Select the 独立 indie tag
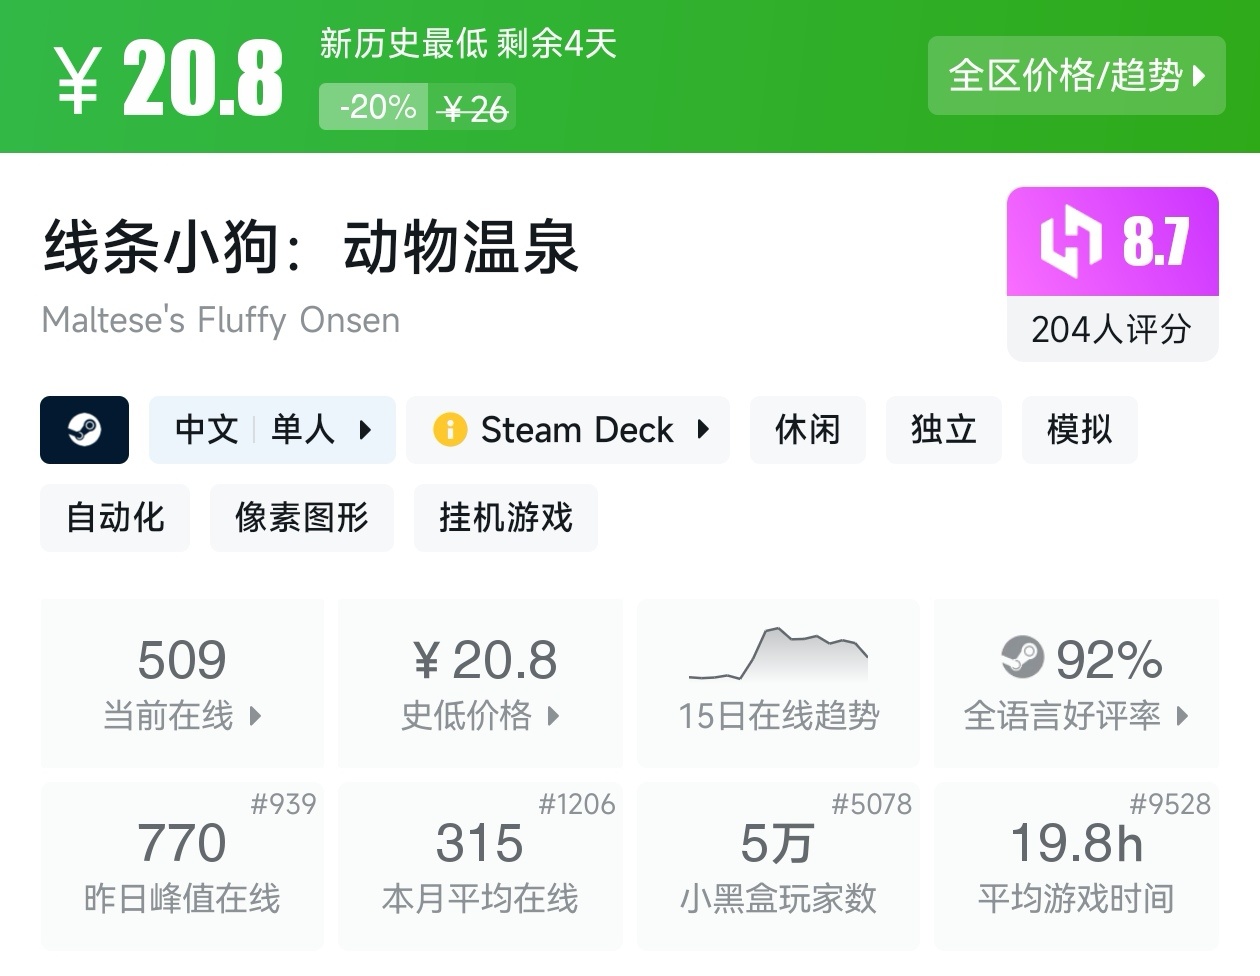 pyautogui.click(x=943, y=430)
